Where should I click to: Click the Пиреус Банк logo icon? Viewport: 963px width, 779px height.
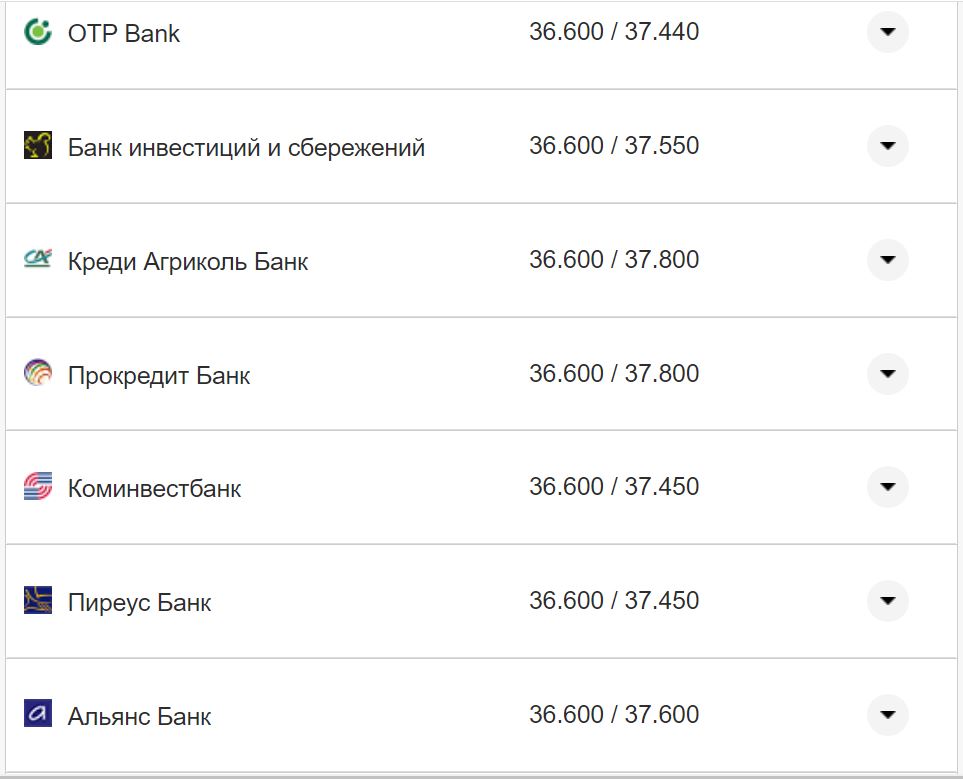38,601
